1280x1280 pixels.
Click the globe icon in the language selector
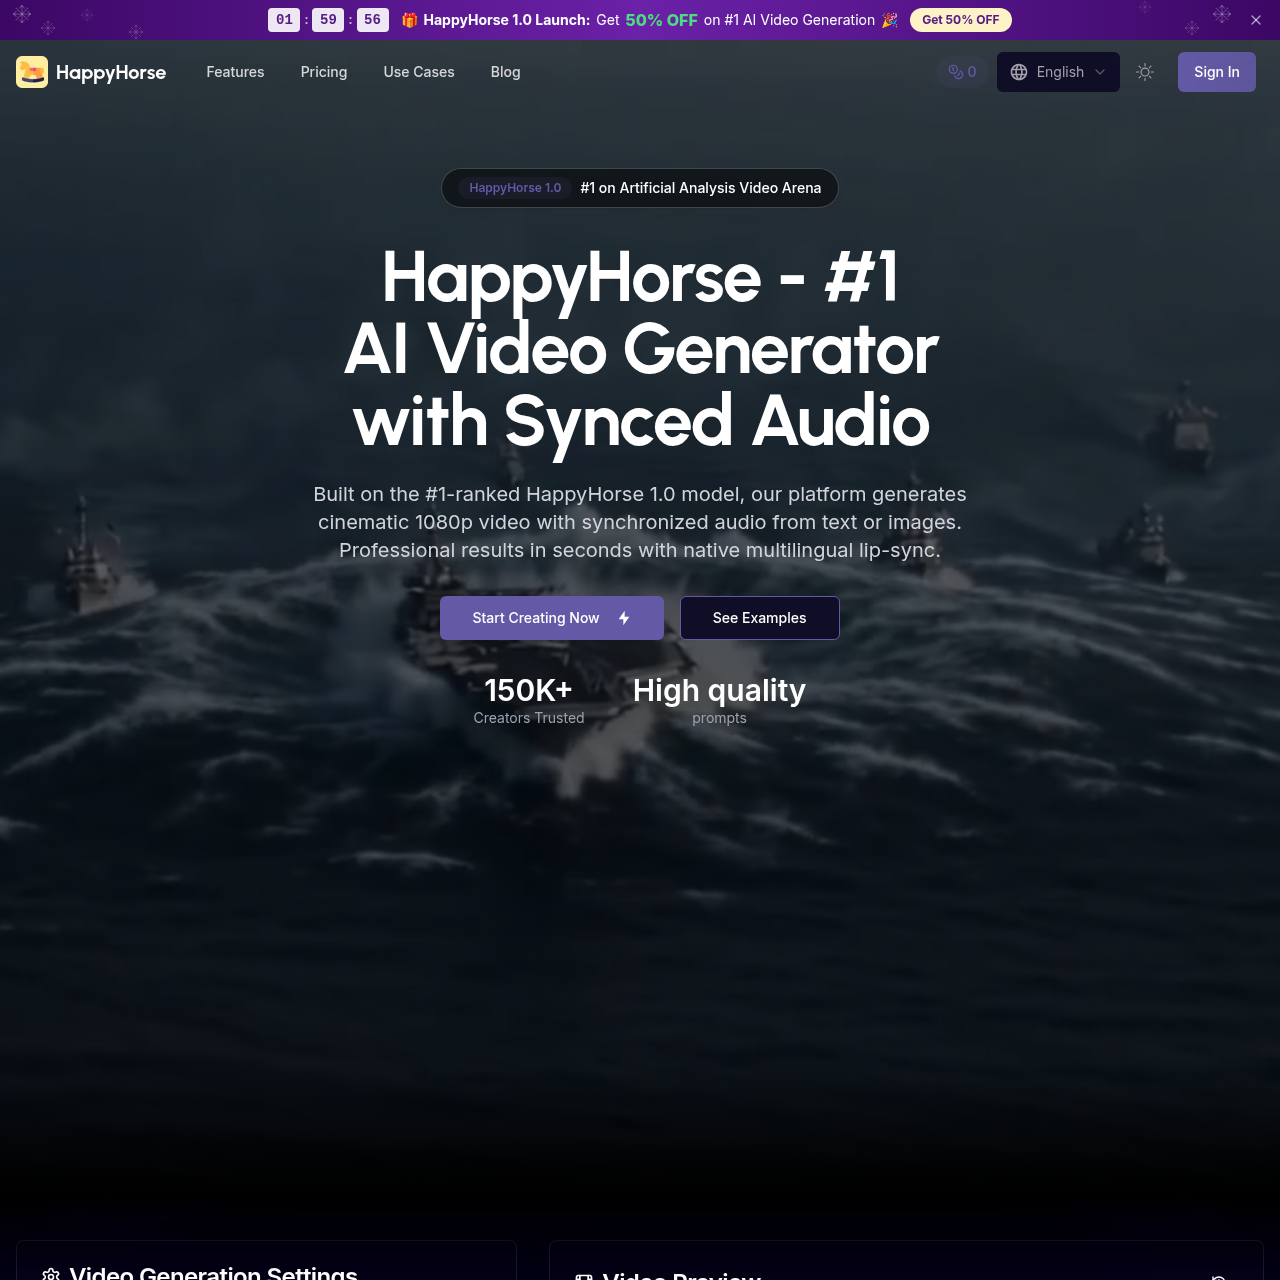pos(1018,71)
